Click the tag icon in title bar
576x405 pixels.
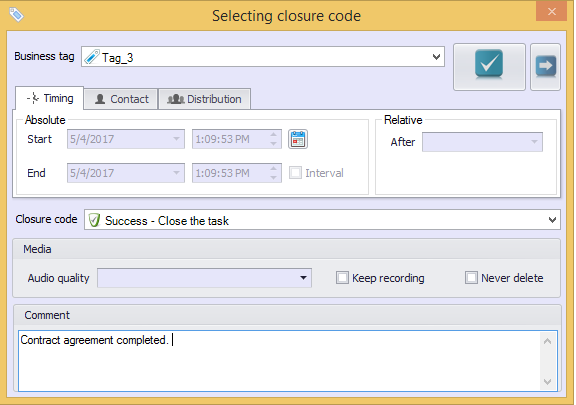[16, 15]
